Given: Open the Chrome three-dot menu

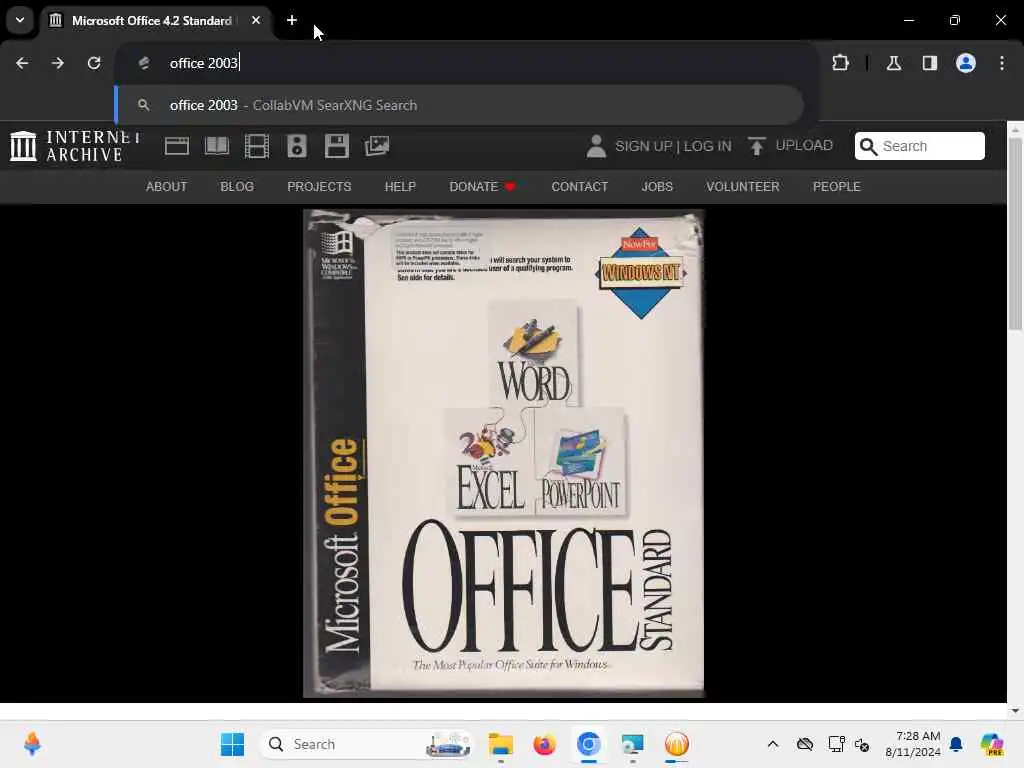Looking at the screenshot, I should tap(1002, 63).
